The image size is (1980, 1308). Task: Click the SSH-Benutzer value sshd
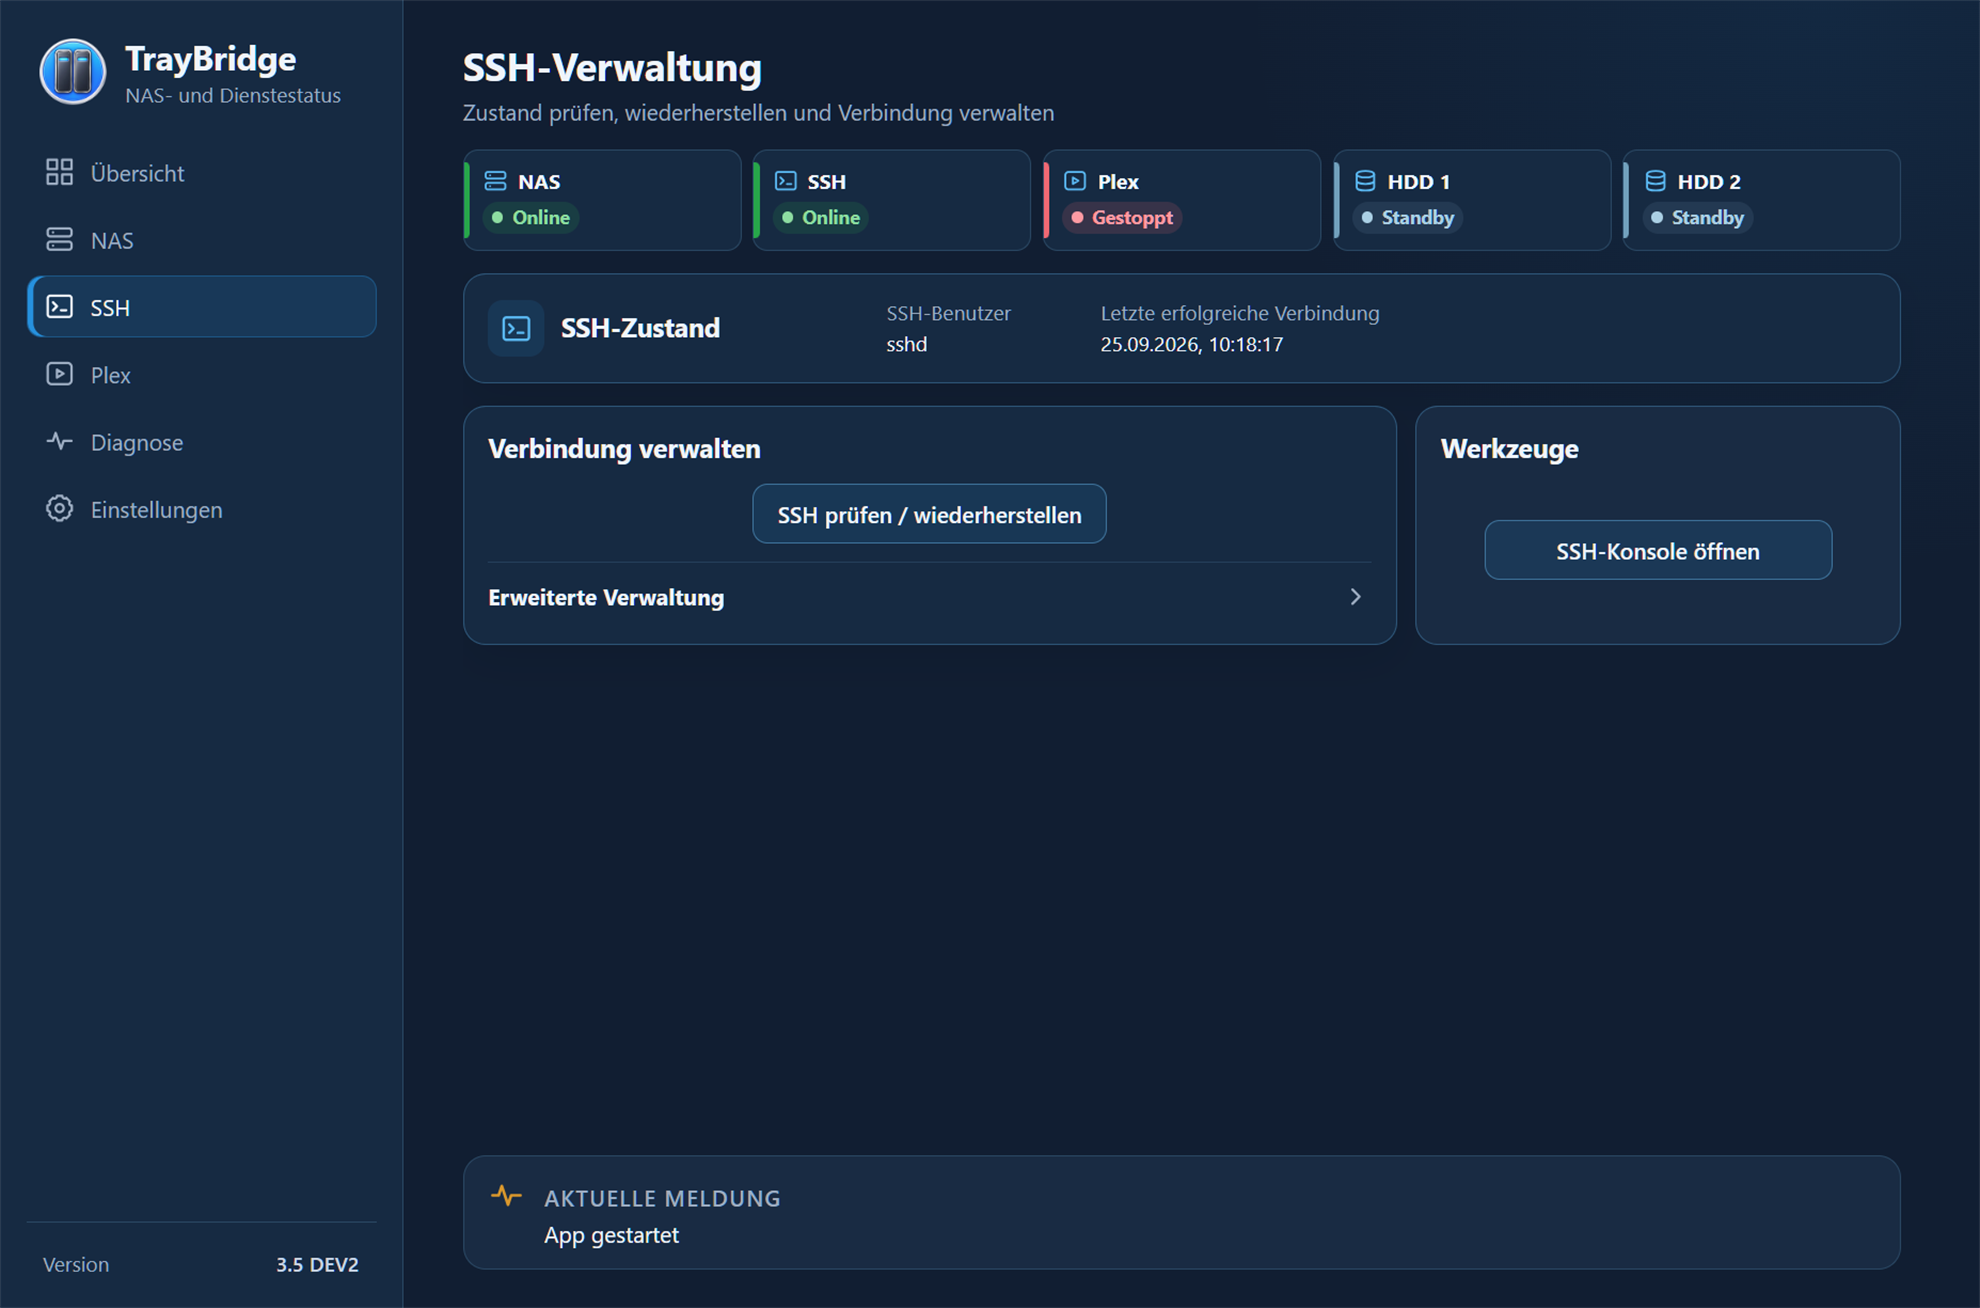pyautogui.click(x=907, y=344)
